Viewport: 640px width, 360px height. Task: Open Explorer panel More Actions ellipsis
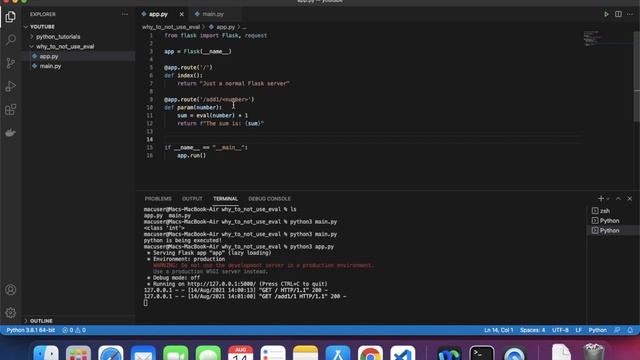(124, 14)
